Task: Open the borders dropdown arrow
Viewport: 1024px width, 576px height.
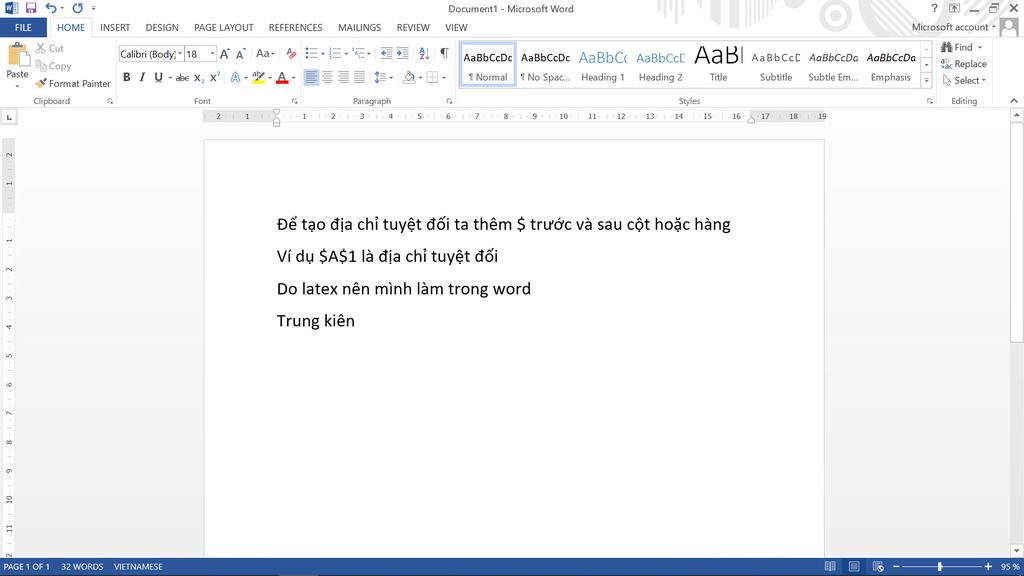Action: click(444, 78)
